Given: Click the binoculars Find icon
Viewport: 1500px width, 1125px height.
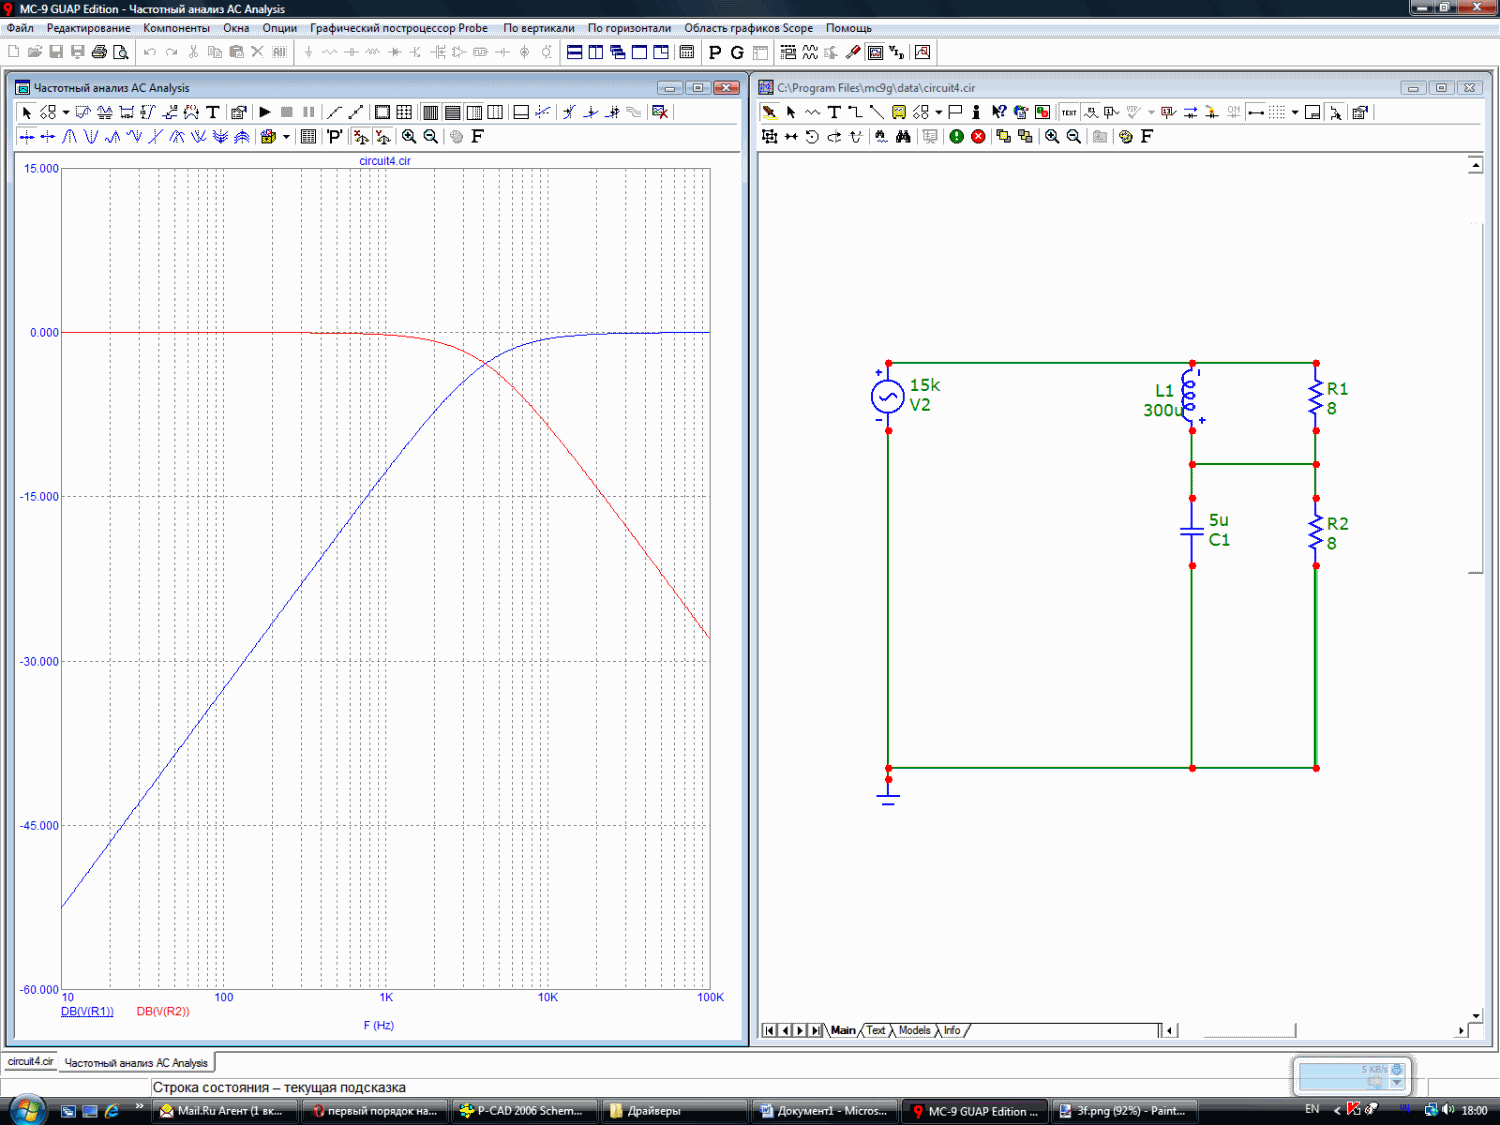Looking at the screenshot, I should [x=903, y=137].
